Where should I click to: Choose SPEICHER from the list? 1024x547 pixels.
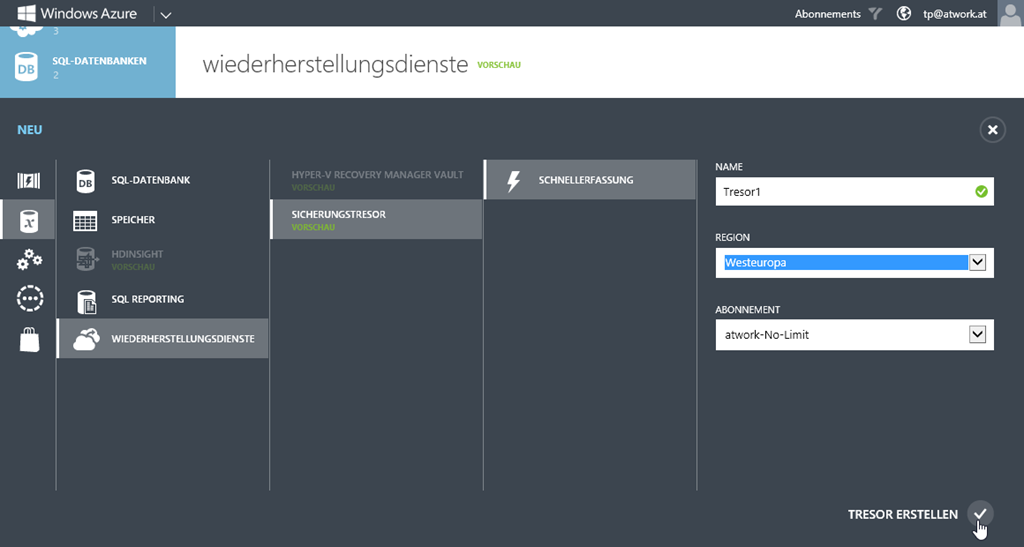163,220
